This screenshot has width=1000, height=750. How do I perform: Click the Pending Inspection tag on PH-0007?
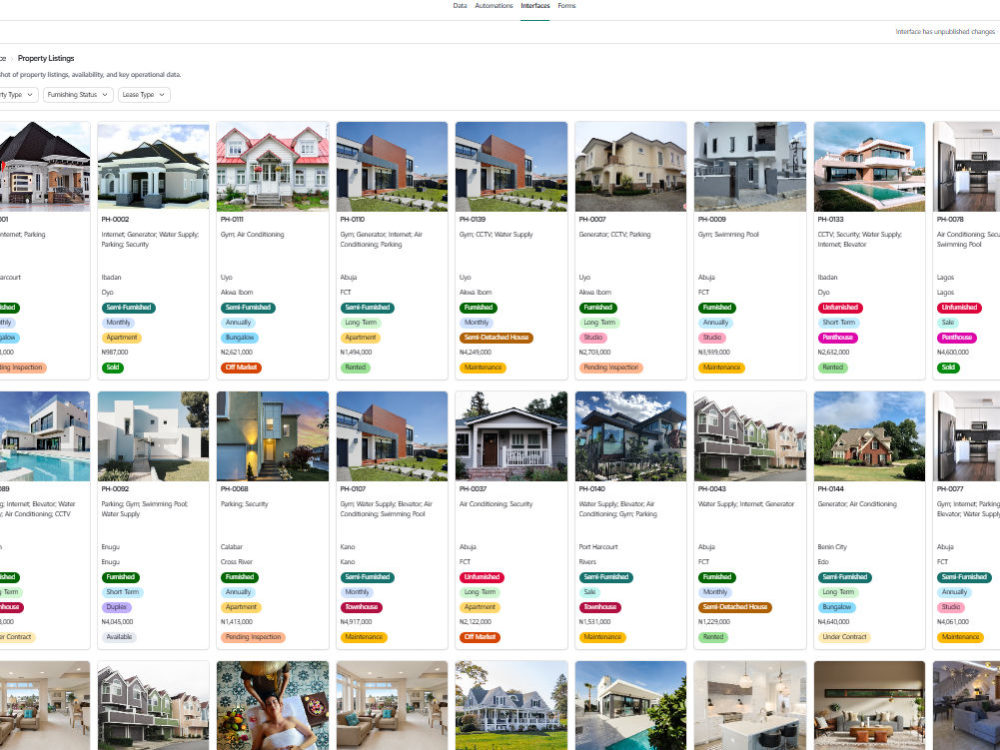[611, 368]
